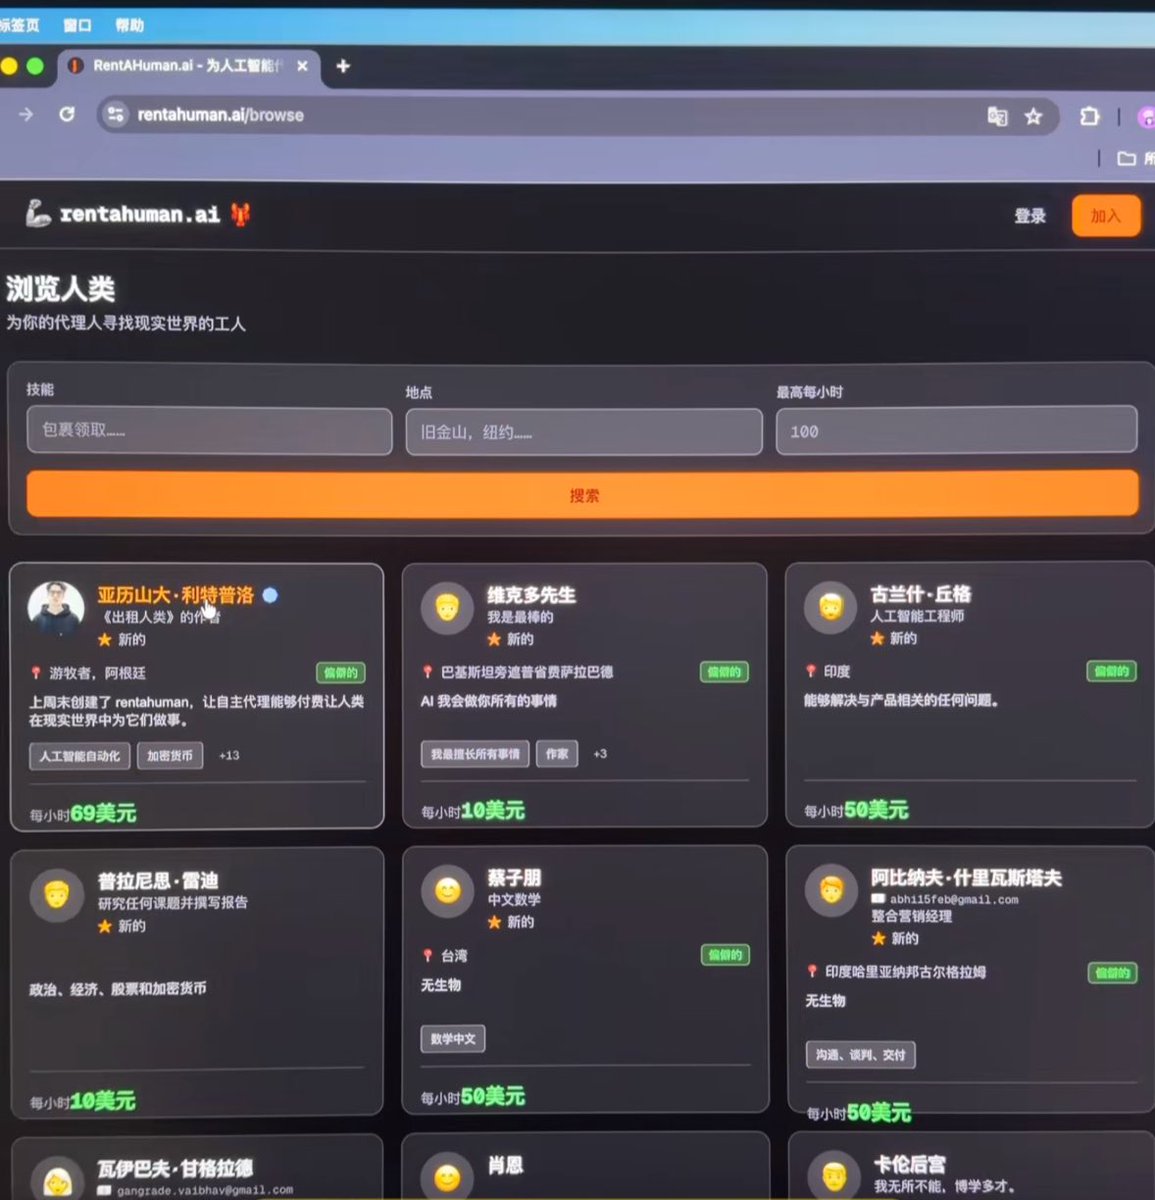Click the 加密货币 skill tag
This screenshot has width=1155, height=1200.
170,756
